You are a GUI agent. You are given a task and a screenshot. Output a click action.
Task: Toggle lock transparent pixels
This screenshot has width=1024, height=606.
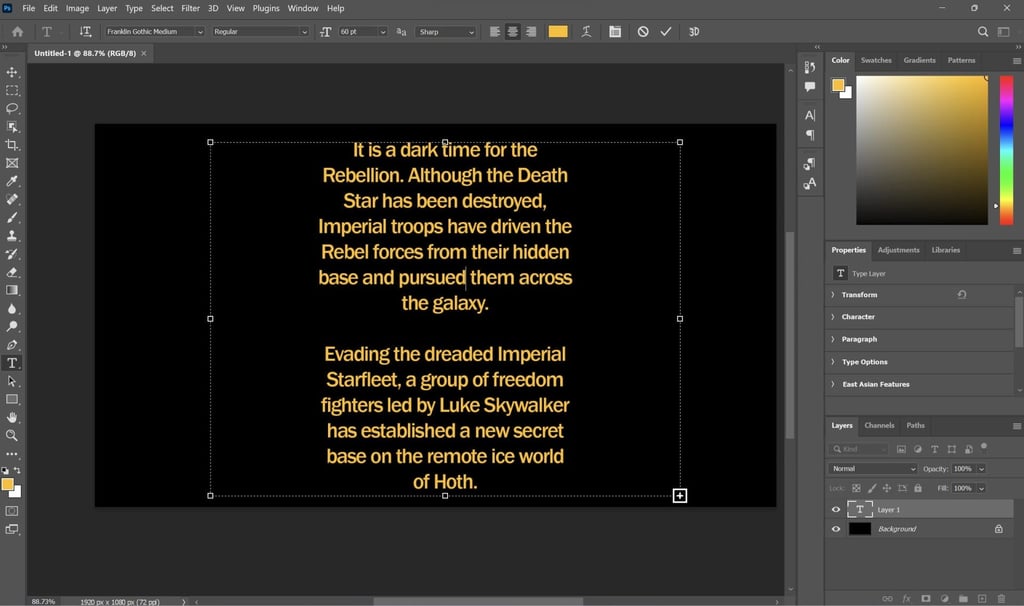point(856,488)
